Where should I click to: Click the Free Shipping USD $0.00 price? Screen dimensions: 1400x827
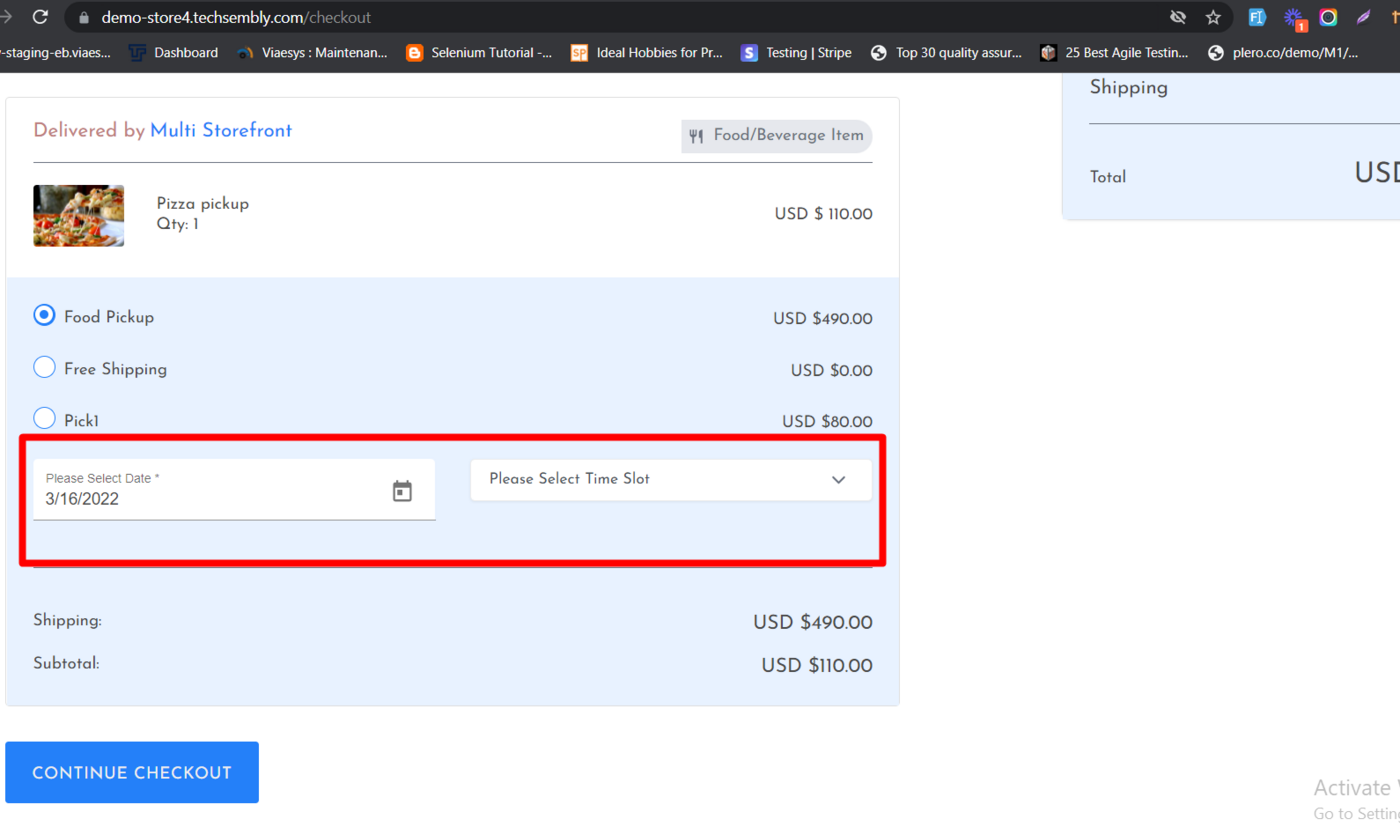832,371
